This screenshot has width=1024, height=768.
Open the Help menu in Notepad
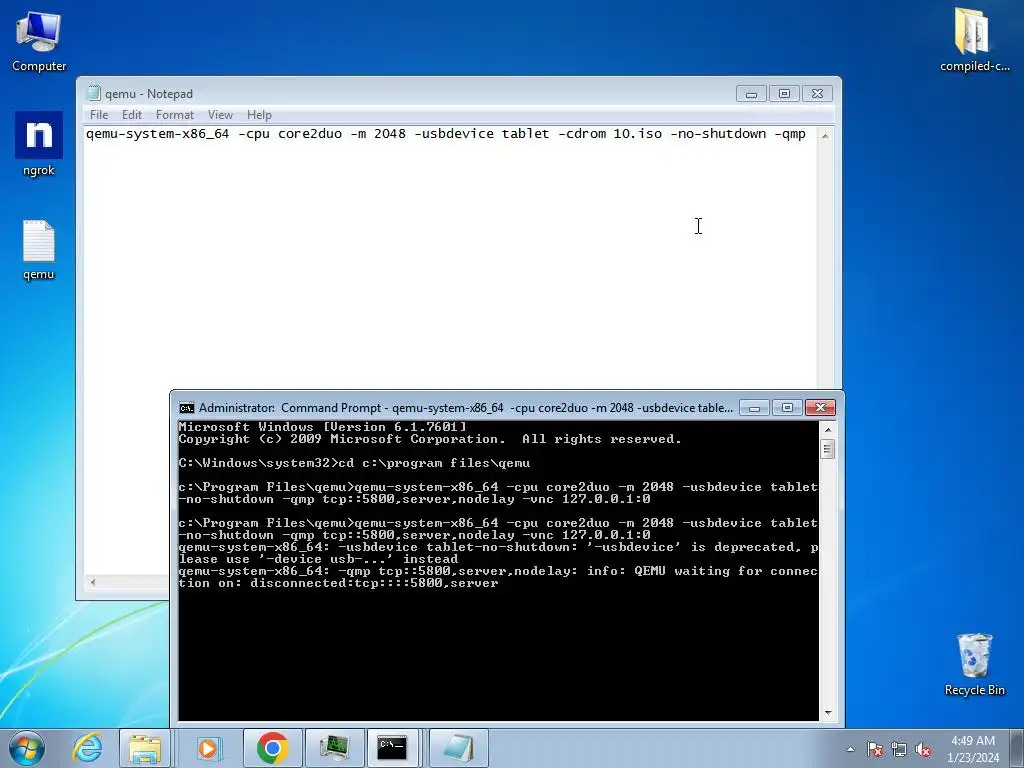pos(259,115)
